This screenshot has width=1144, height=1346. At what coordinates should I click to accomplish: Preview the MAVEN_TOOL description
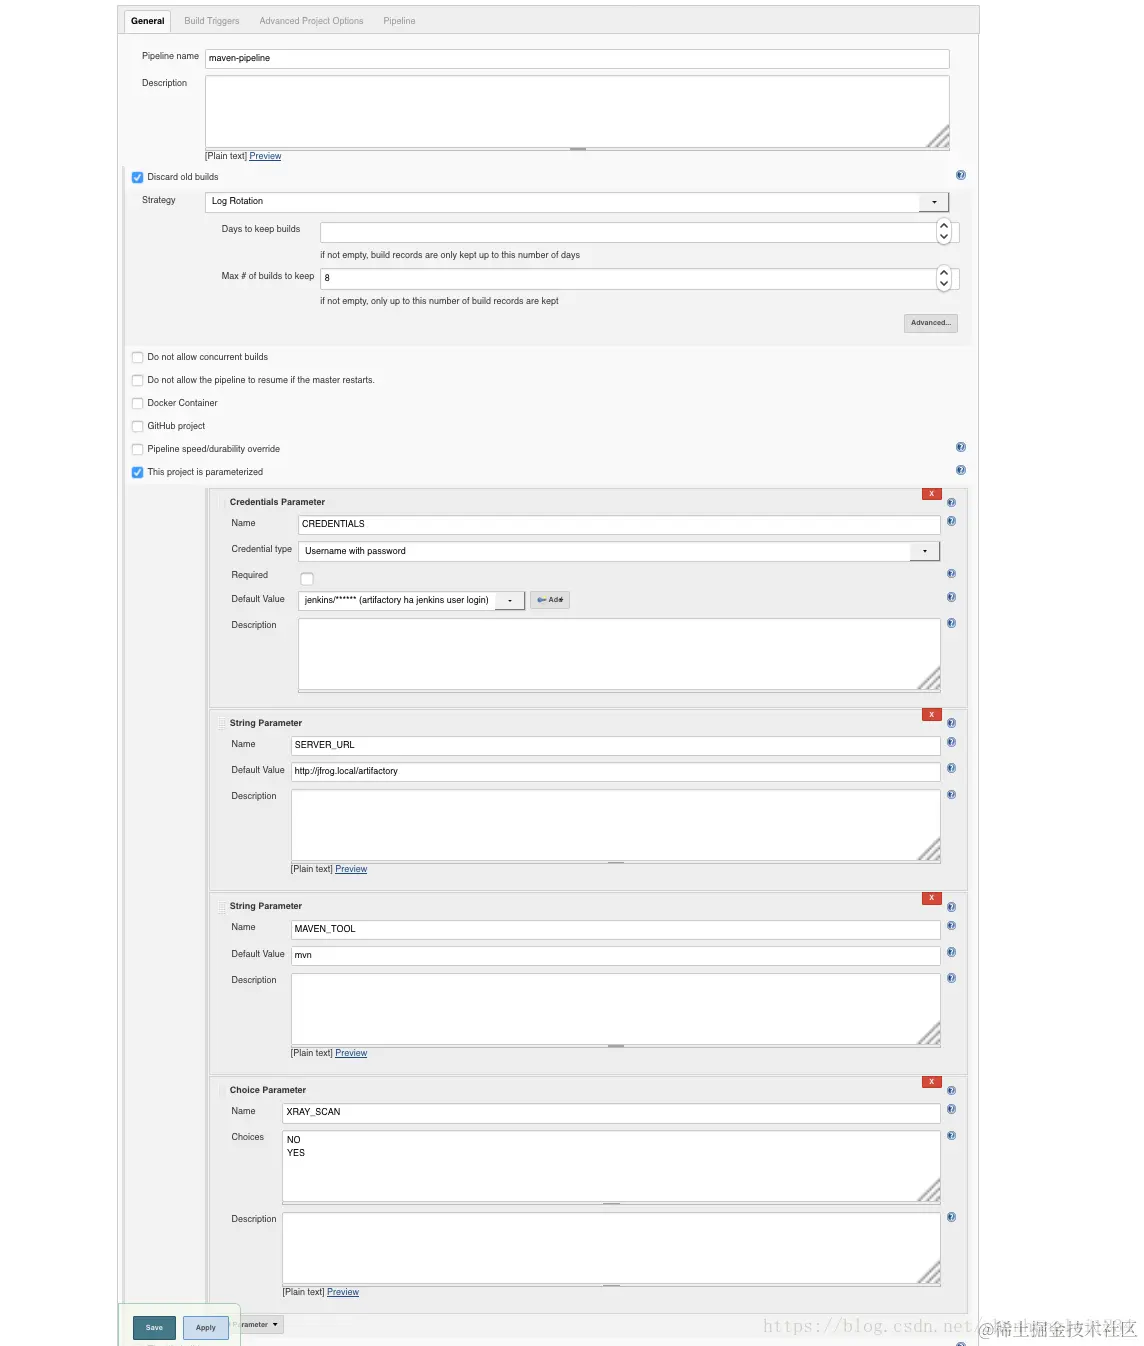point(351,1053)
